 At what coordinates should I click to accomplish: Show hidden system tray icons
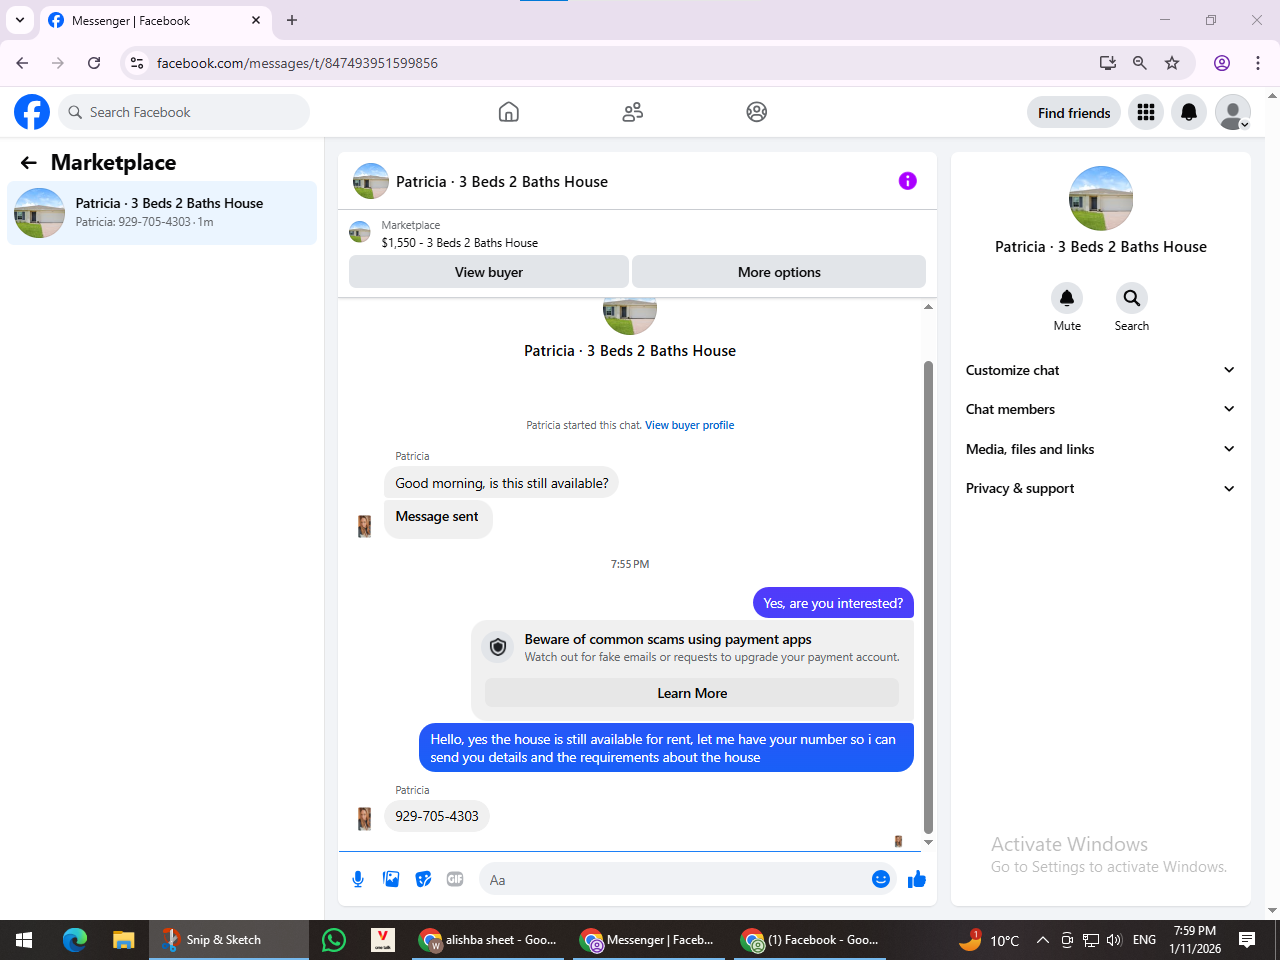1042,940
